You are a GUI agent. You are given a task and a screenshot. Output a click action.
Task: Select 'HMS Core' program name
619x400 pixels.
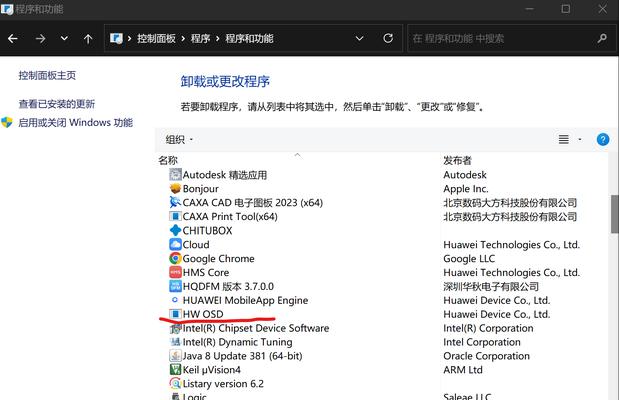206,272
